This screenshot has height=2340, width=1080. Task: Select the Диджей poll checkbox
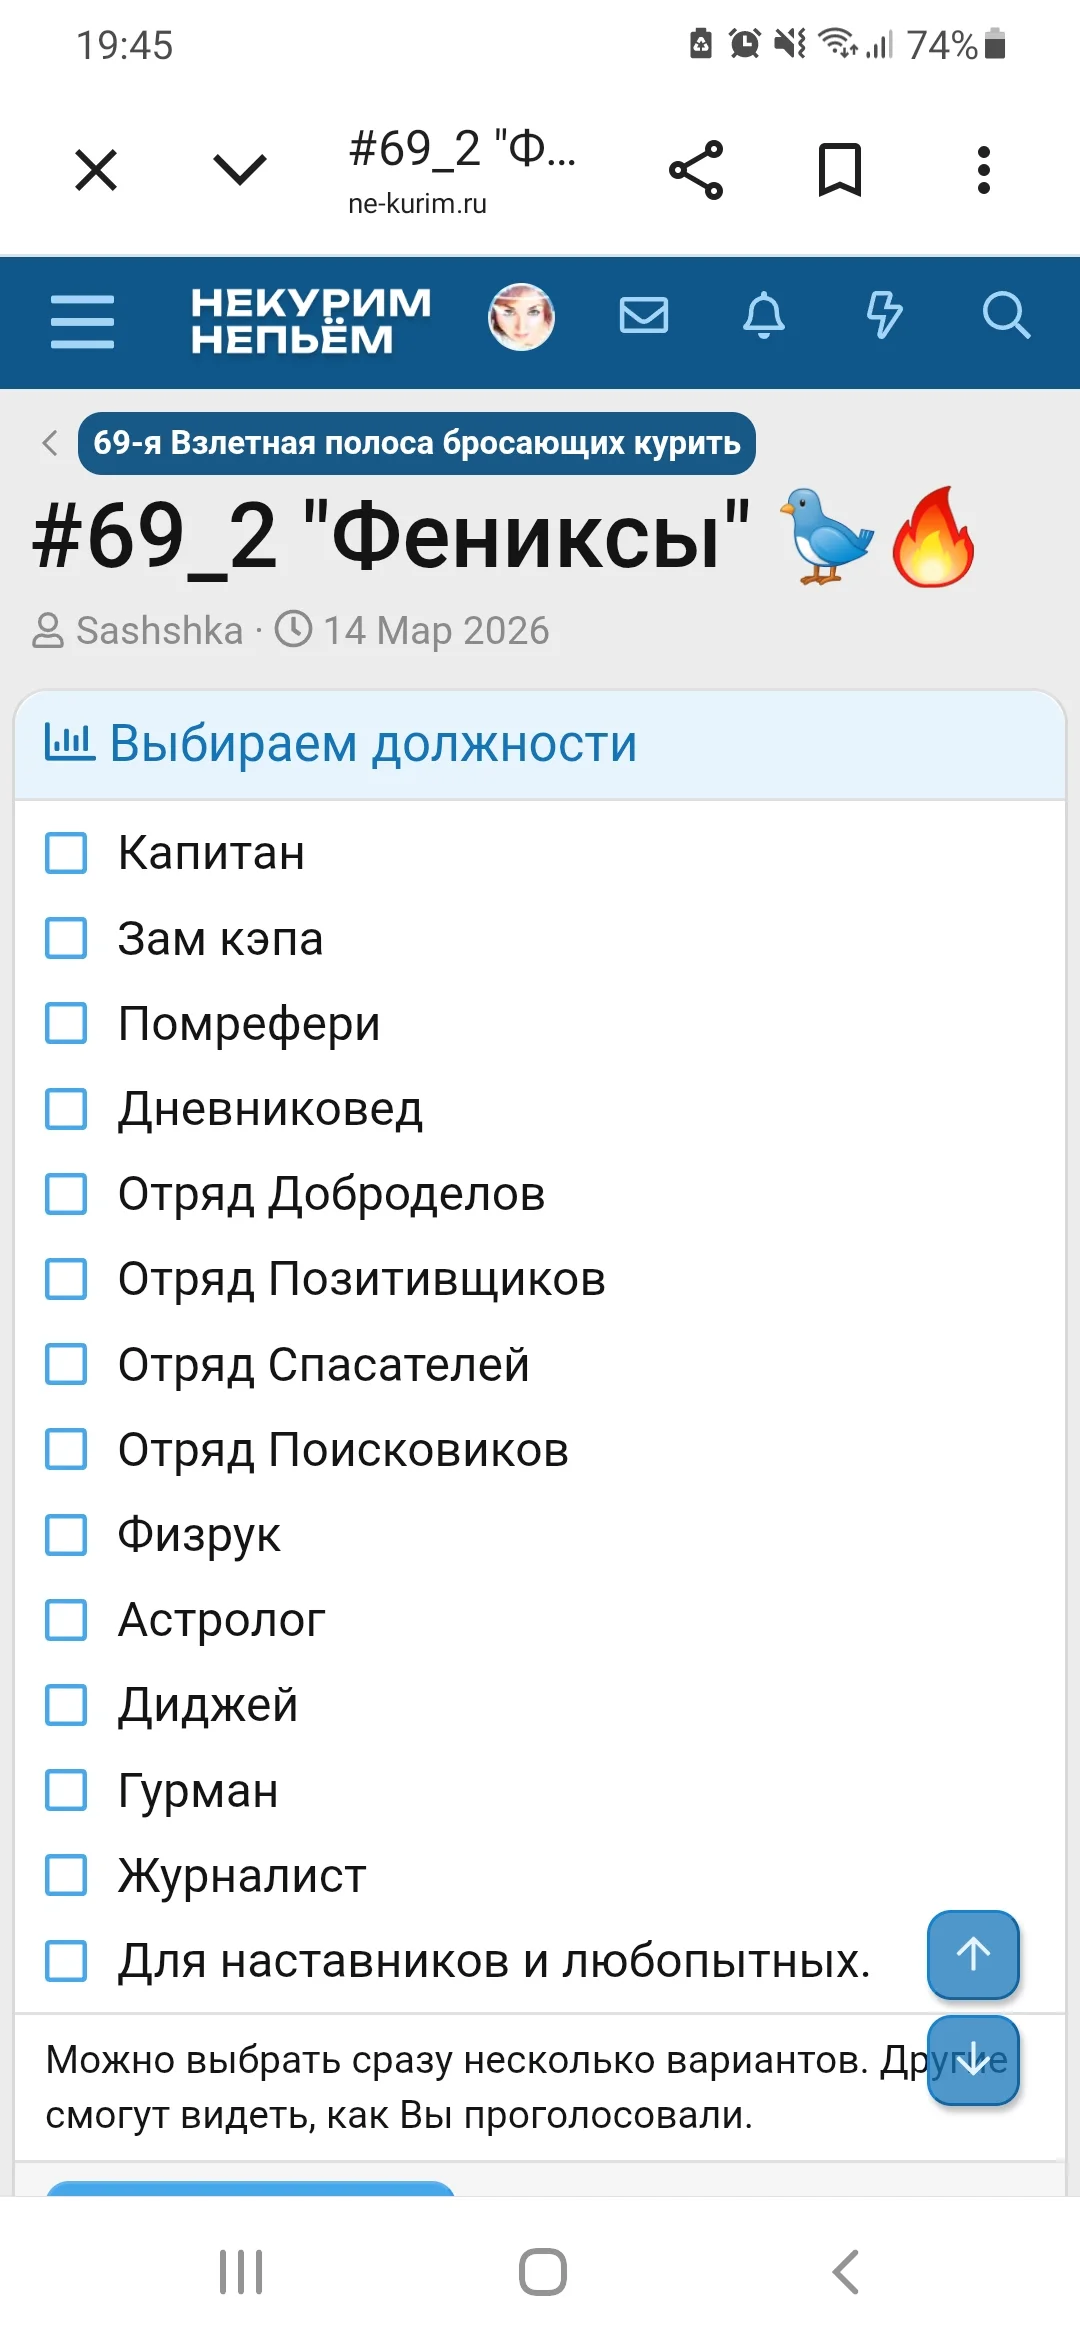tap(67, 1705)
